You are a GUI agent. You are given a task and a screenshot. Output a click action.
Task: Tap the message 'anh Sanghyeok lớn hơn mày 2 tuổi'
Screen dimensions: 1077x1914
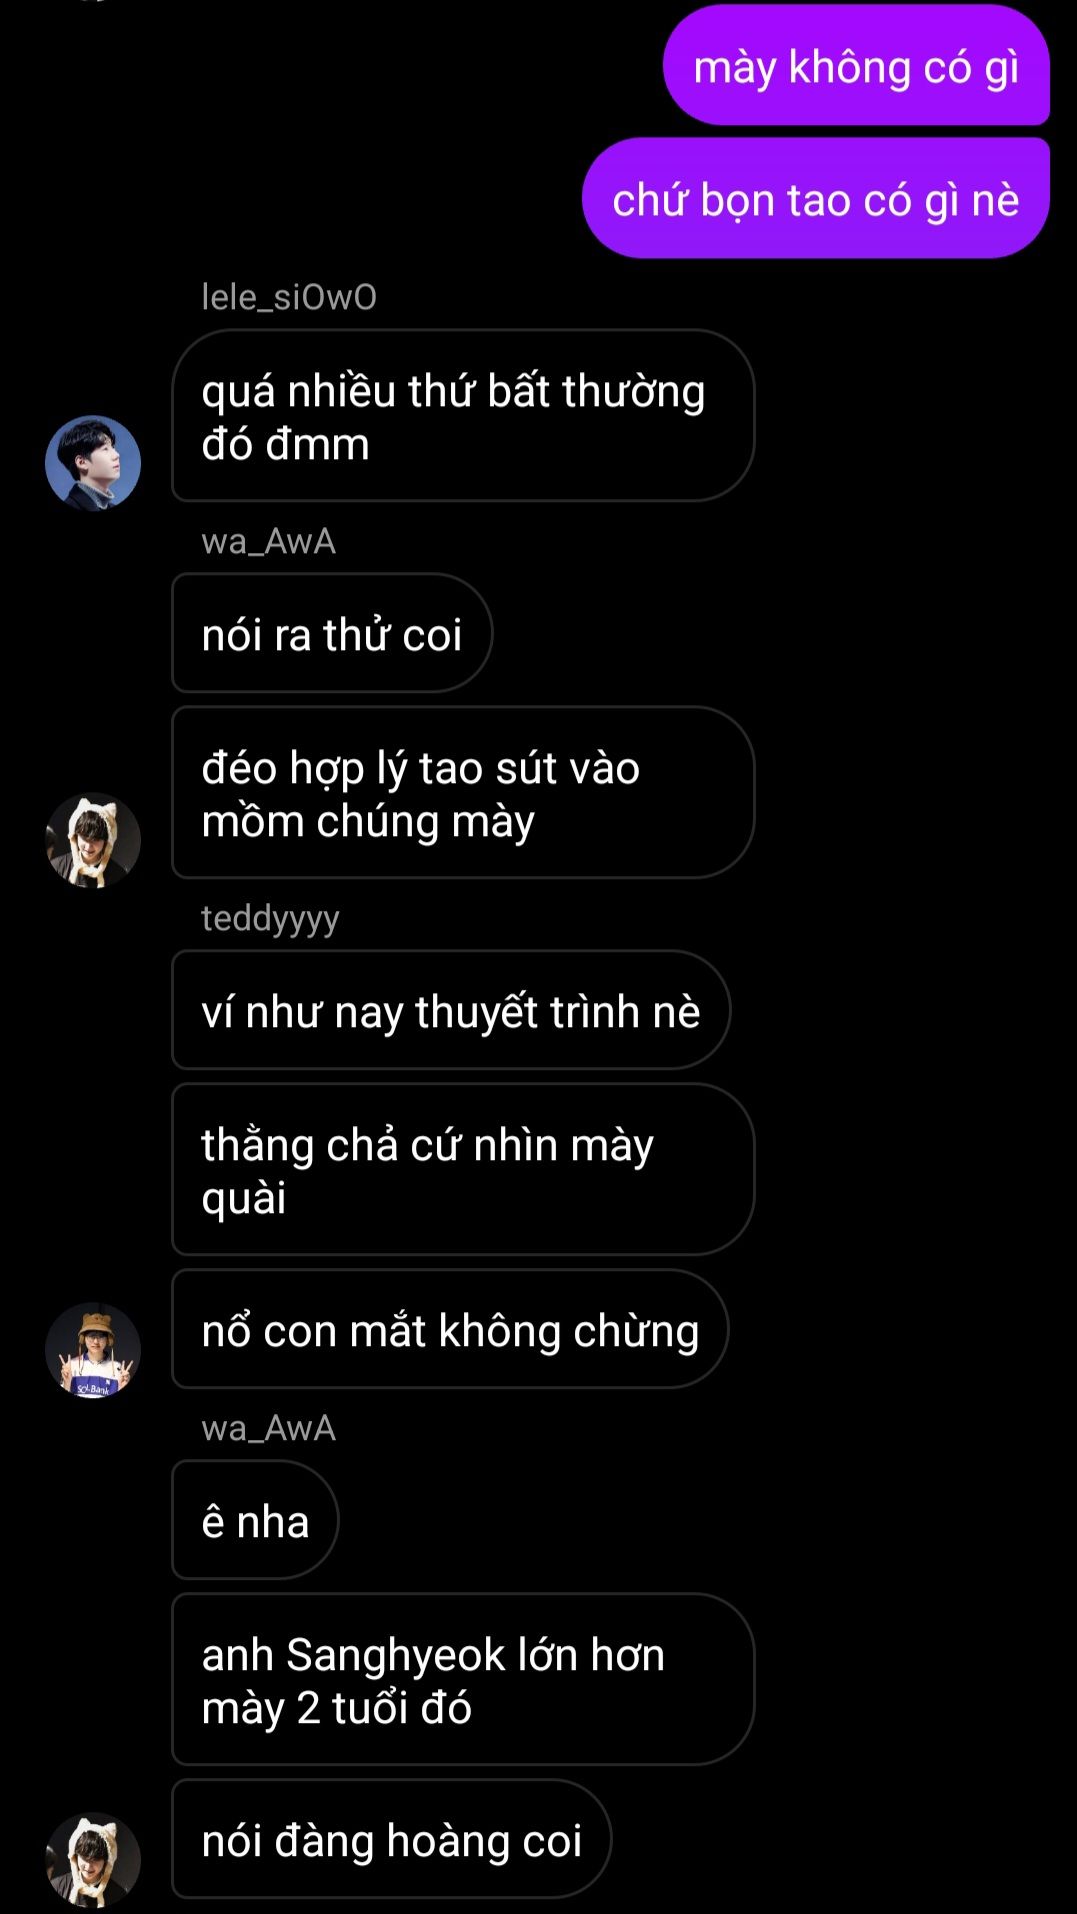463,1680
